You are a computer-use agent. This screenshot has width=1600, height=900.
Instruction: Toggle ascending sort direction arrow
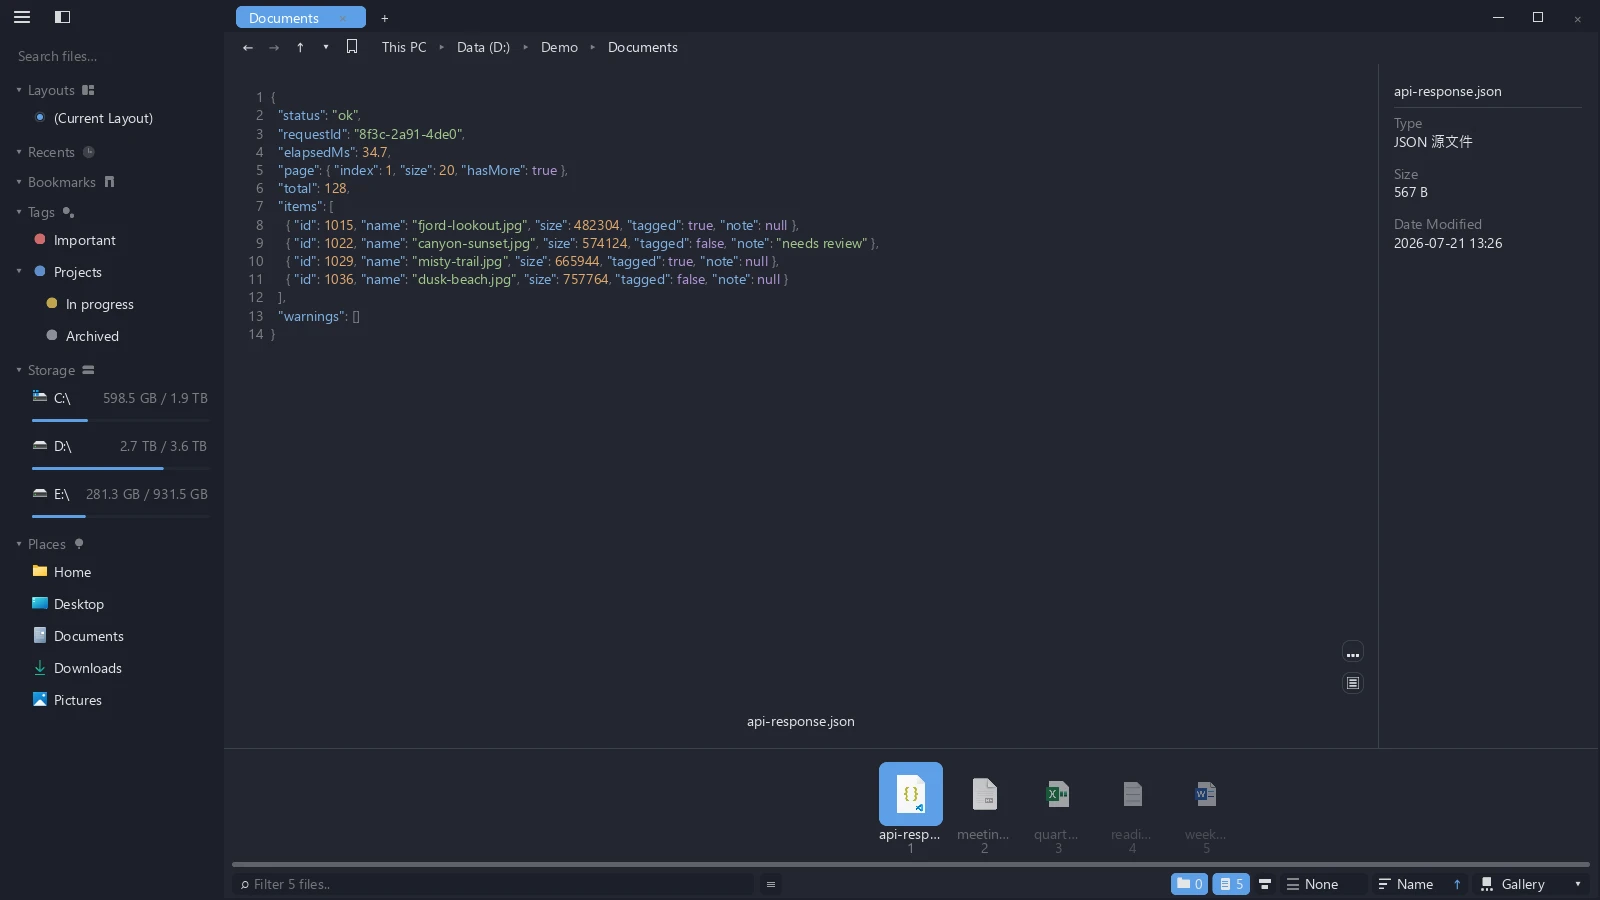(x=1457, y=884)
